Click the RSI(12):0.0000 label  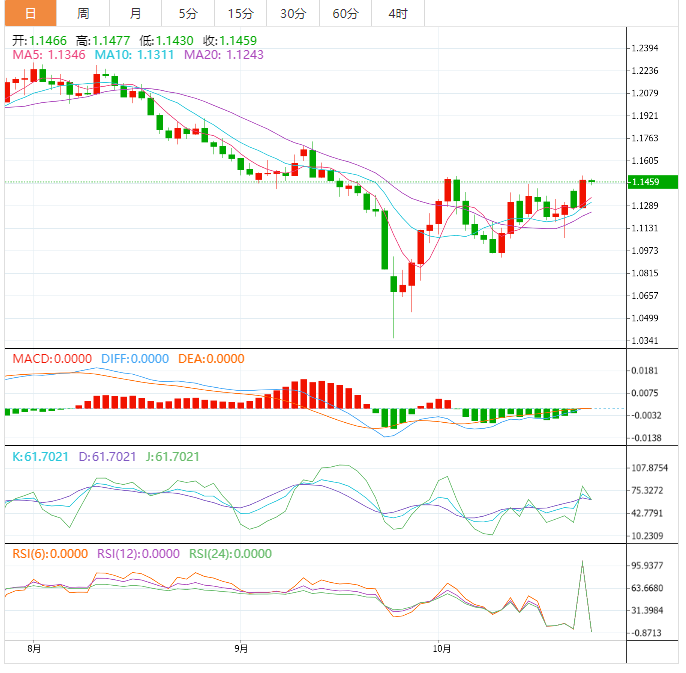[138, 554]
